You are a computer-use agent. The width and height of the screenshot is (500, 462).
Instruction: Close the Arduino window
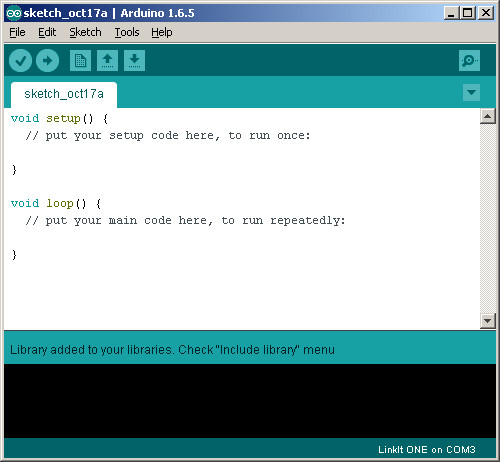click(486, 13)
